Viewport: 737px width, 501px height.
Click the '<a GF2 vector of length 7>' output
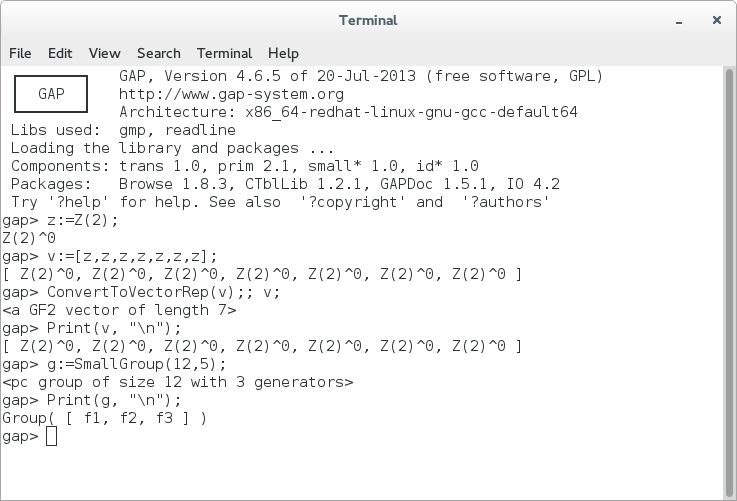(119, 310)
